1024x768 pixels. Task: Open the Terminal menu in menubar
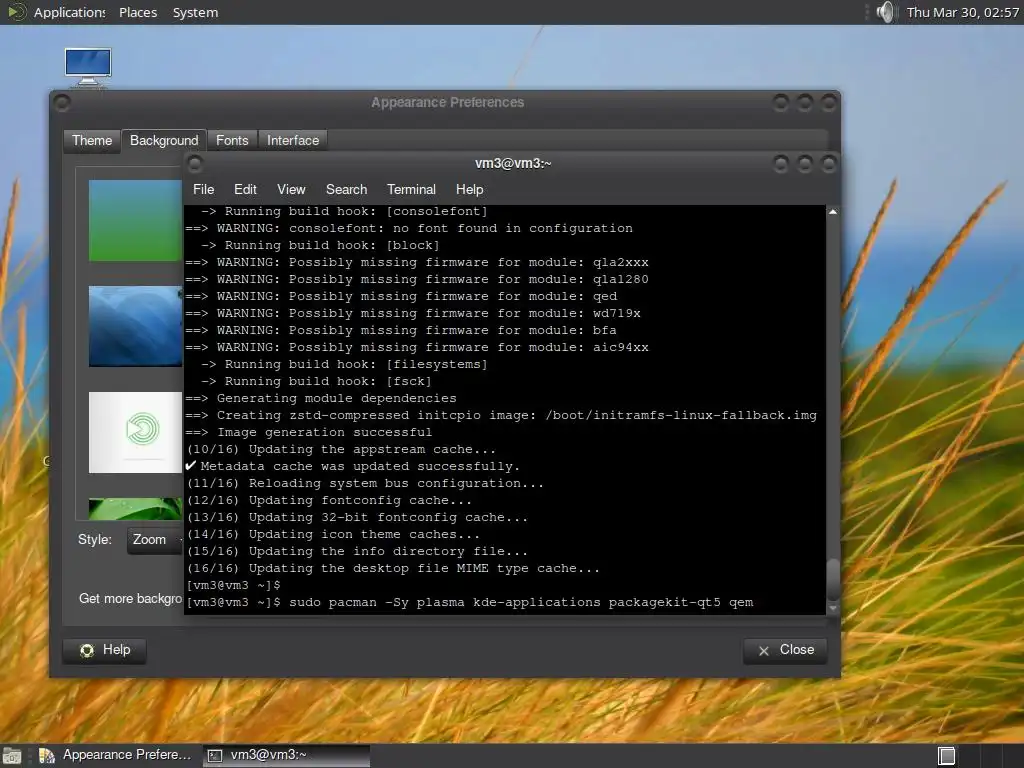[x=411, y=189]
